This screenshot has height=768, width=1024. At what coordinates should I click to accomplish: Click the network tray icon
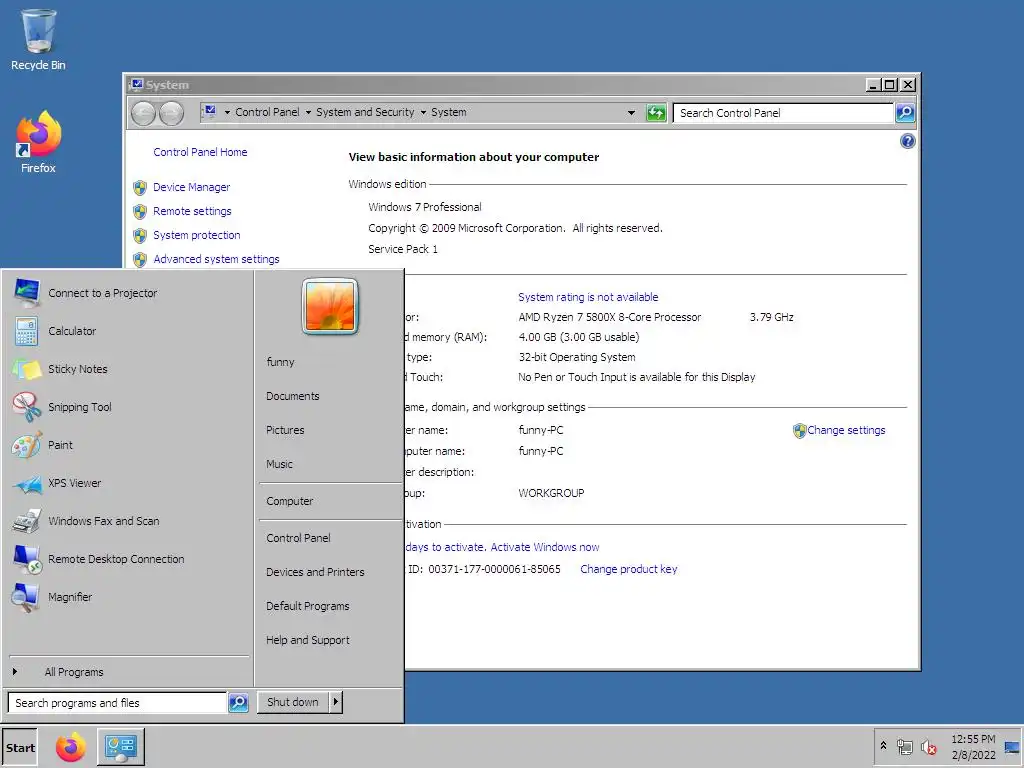[x=904, y=747]
